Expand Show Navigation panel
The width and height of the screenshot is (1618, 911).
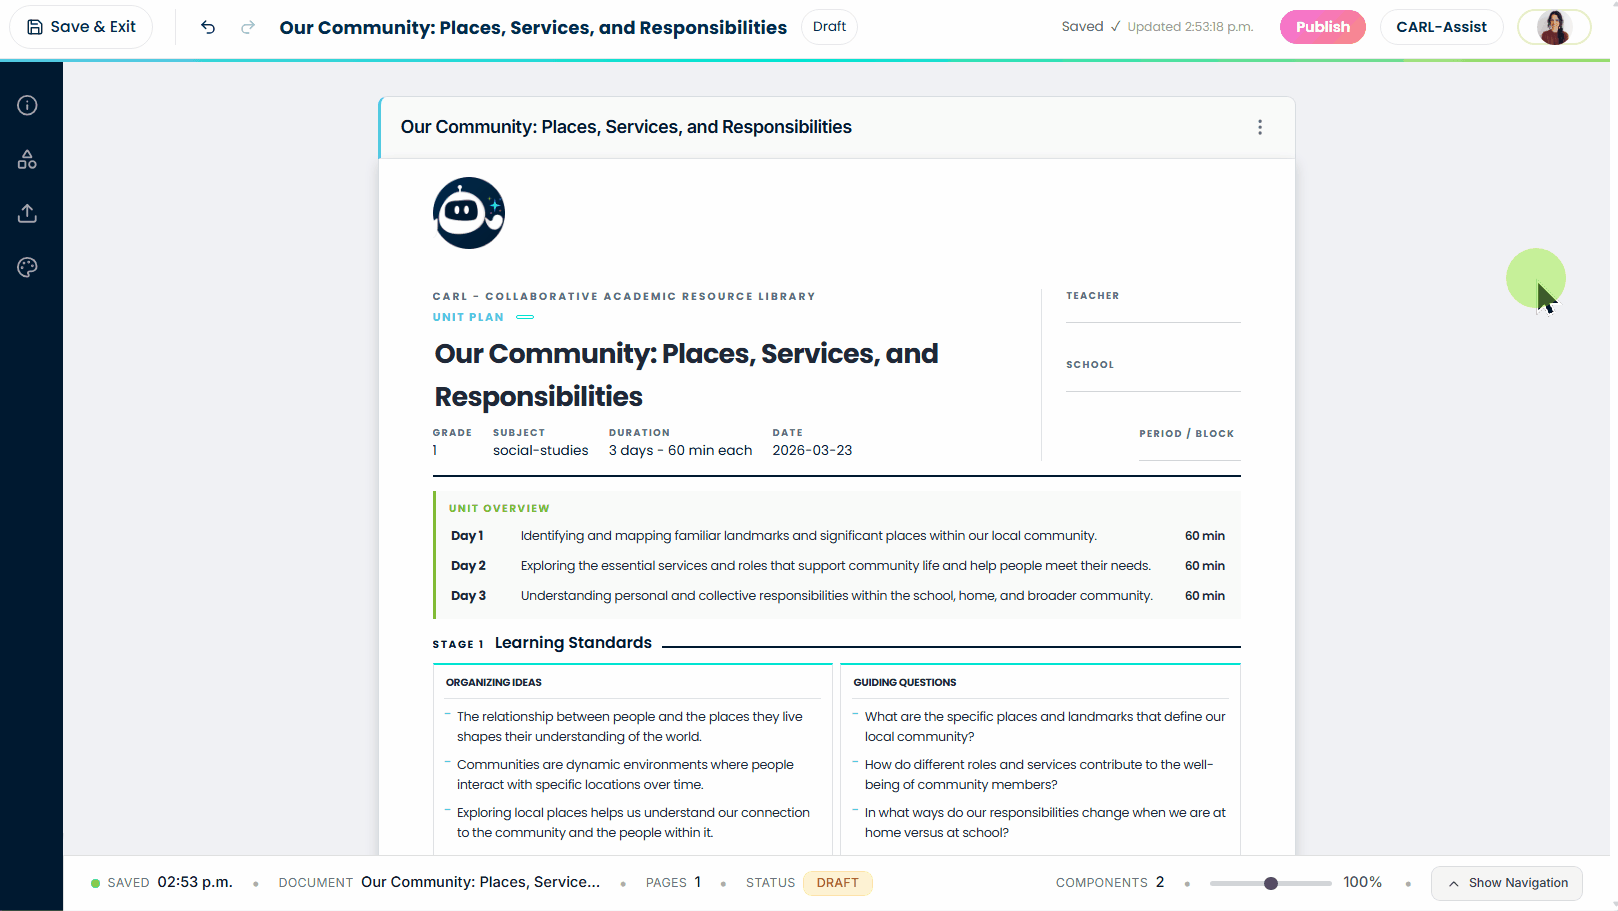point(1506,883)
